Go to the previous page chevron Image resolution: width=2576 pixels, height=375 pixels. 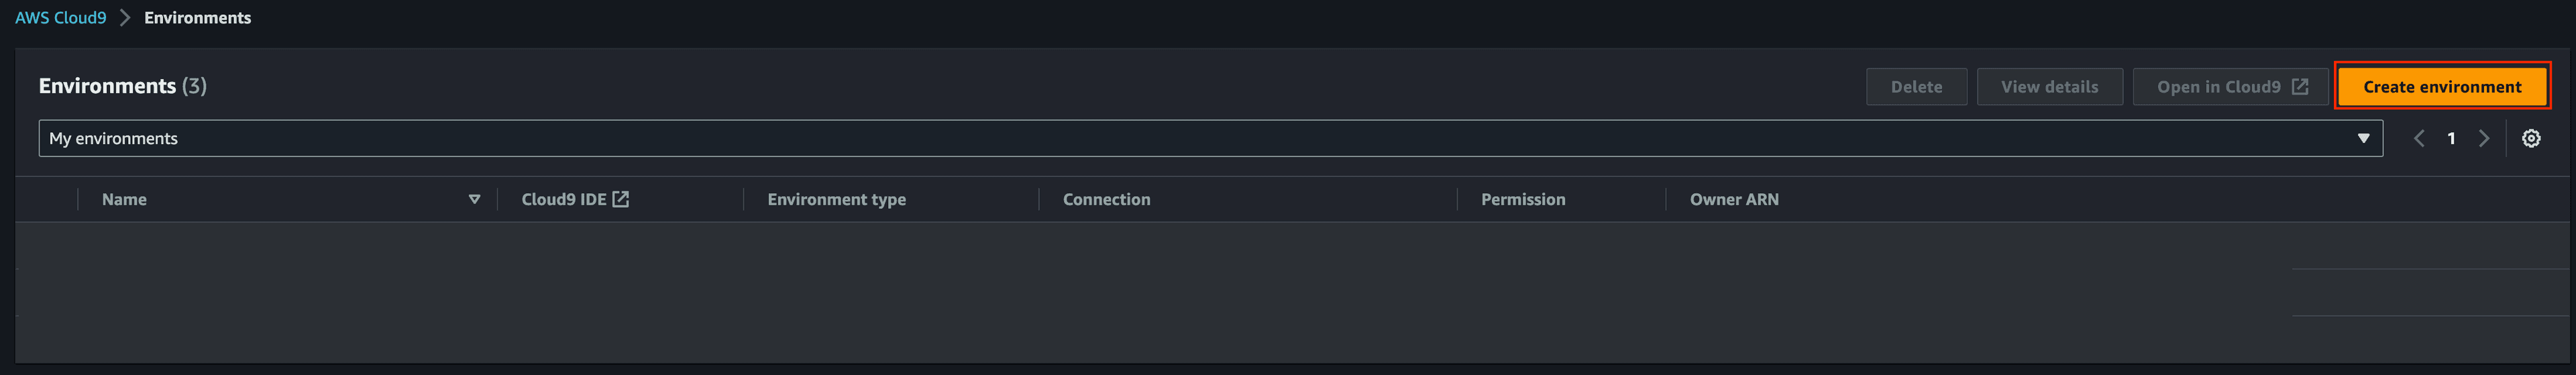[x=2419, y=139]
